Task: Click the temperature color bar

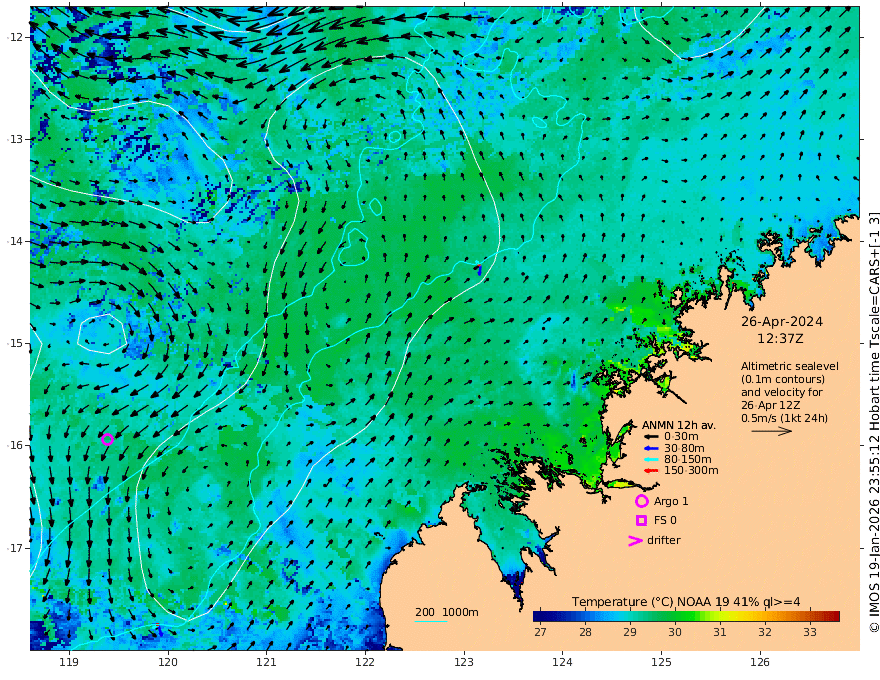Action: (686, 617)
